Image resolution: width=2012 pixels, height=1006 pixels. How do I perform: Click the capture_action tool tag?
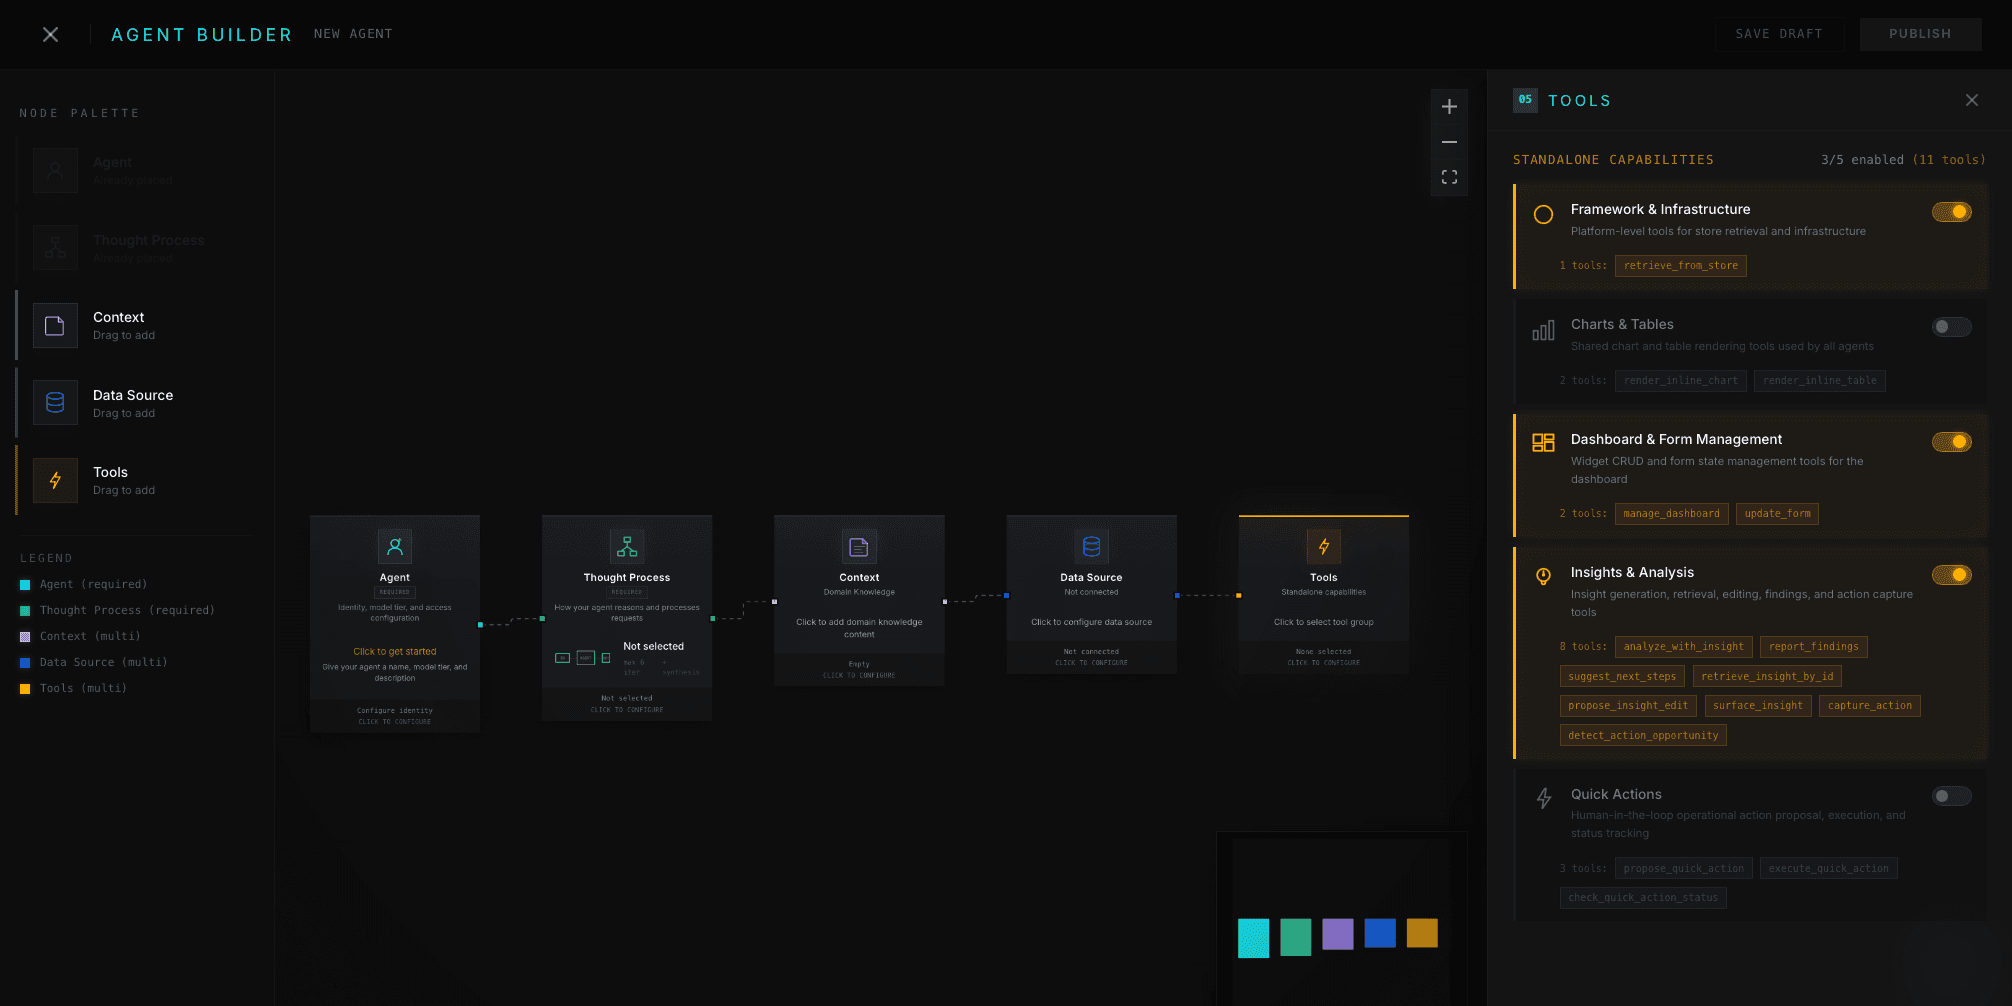tap(1869, 706)
